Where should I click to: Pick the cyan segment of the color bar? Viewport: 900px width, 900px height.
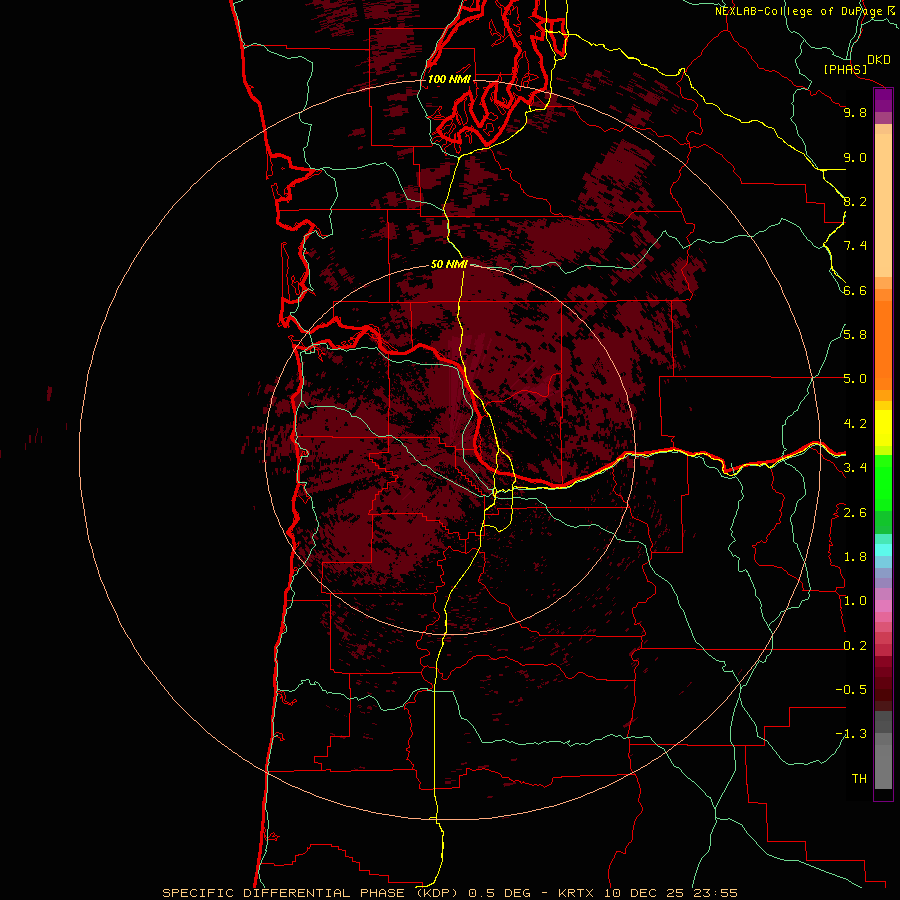pos(883,549)
